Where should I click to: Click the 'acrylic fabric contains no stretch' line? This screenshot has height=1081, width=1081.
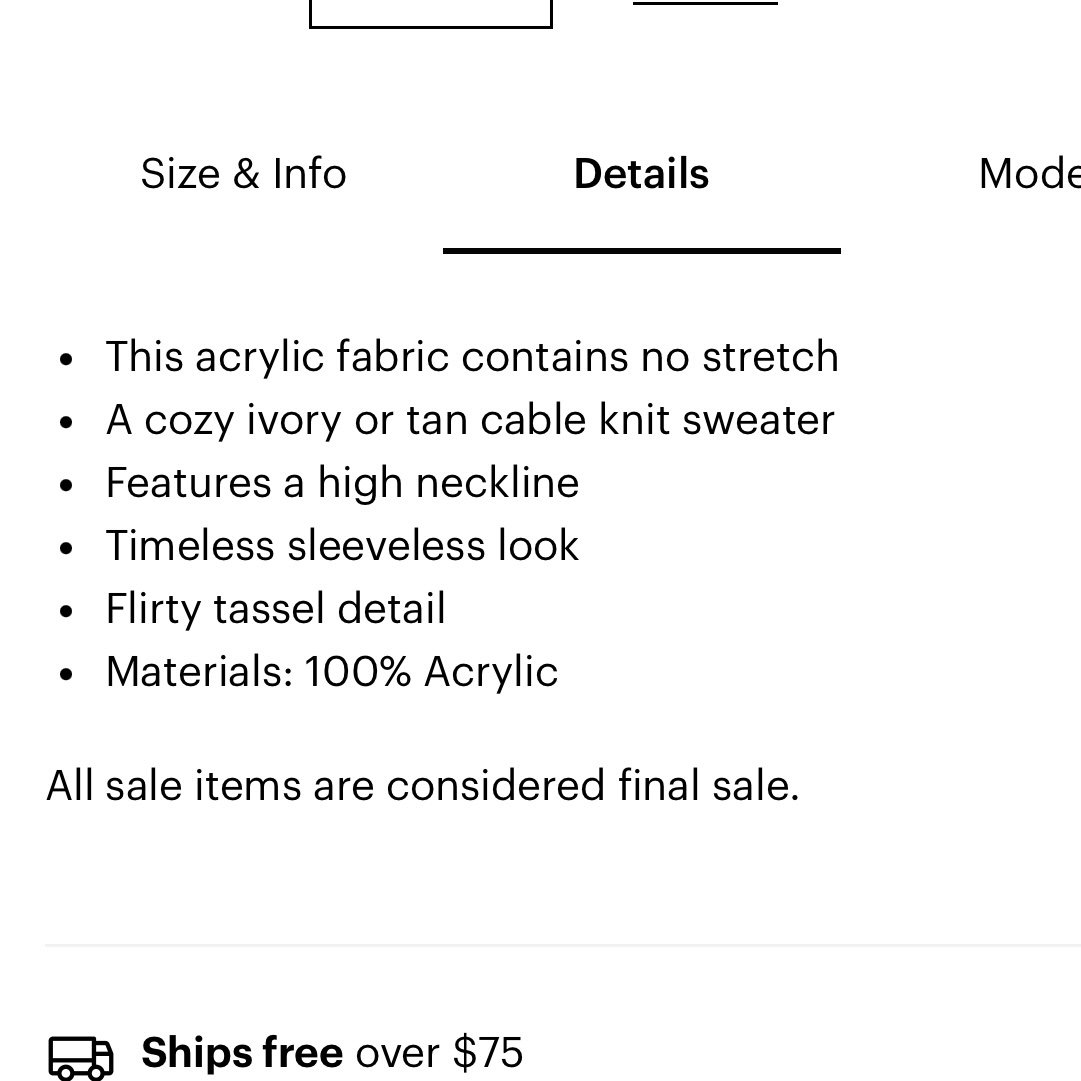pyautogui.click(x=472, y=356)
